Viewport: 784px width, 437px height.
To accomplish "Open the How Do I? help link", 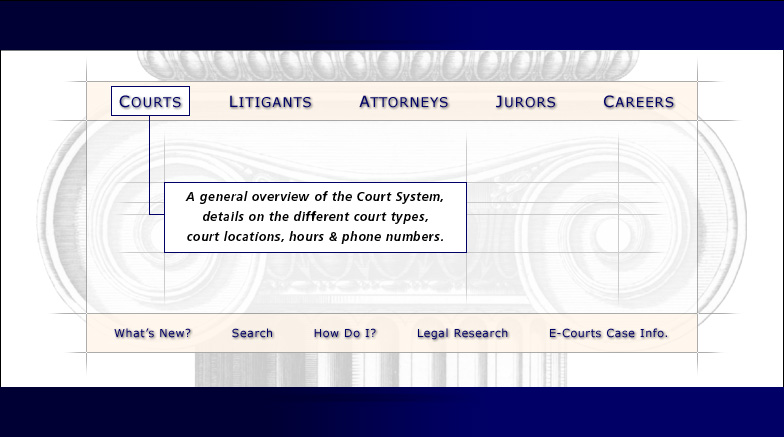I will (x=345, y=334).
